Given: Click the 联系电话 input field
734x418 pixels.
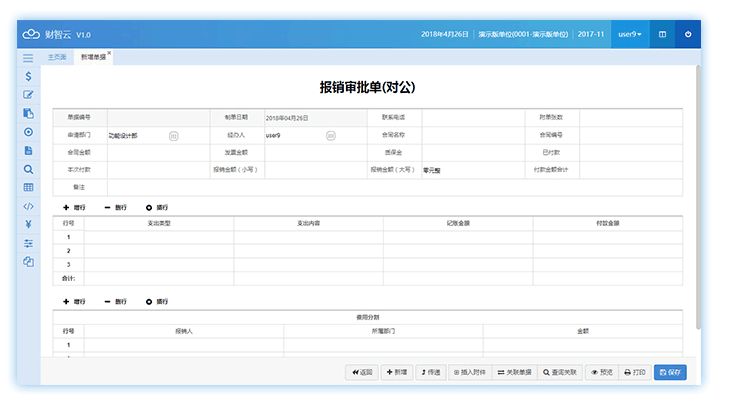Looking at the screenshot, I should pos(473,117).
